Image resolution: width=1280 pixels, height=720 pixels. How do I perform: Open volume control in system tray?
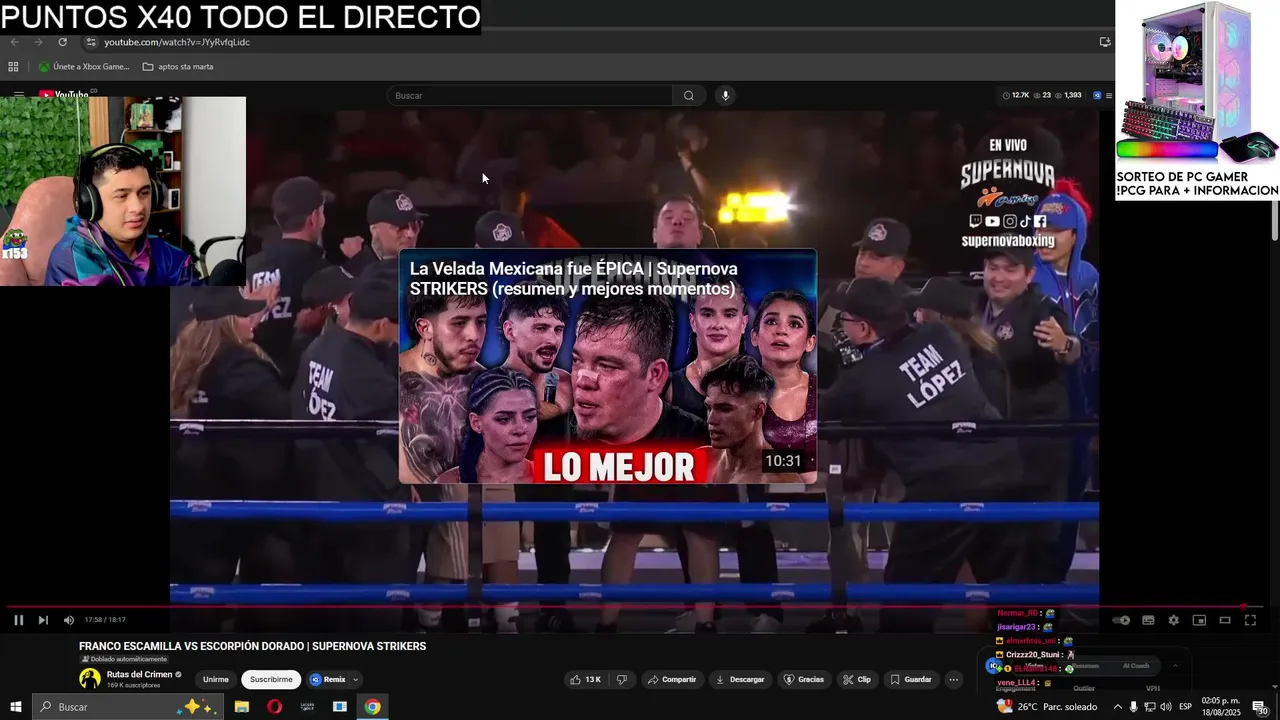(1166, 707)
